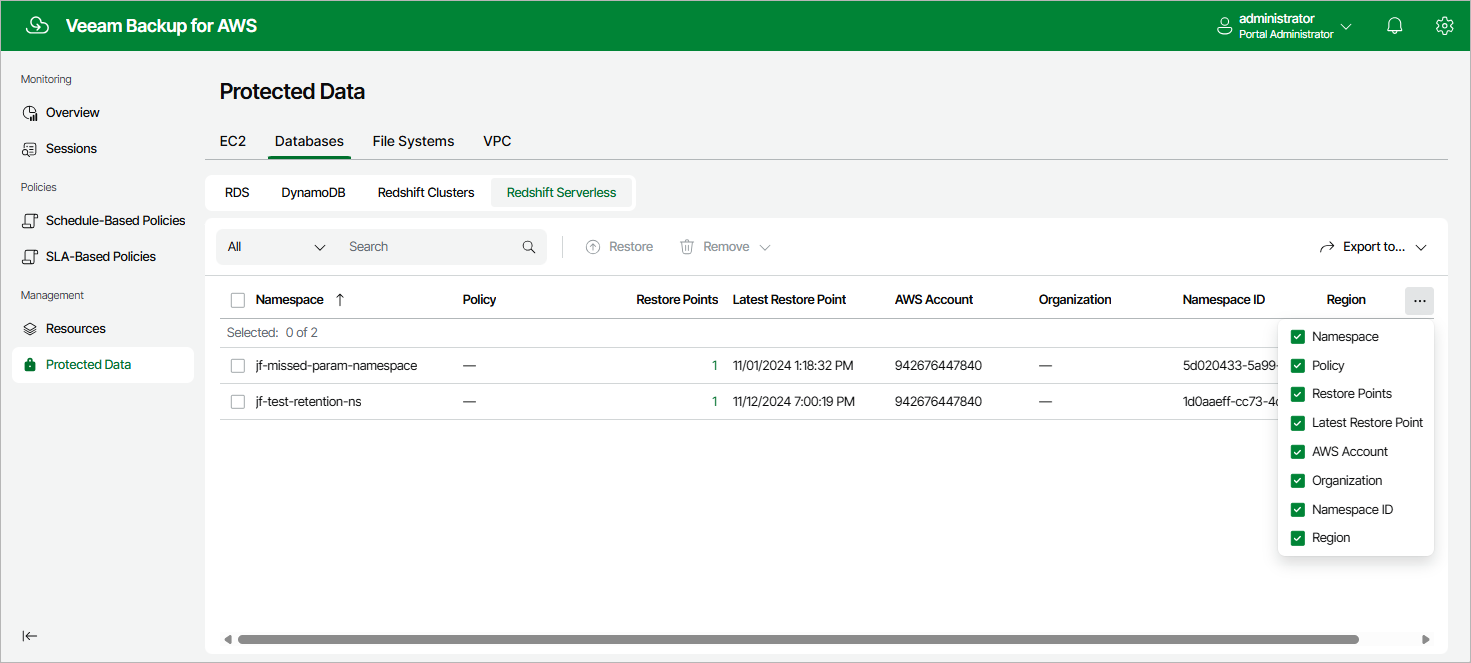Uncheck the Namespace ID column option
Viewport: 1471px width, 663px height.
(x=1298, y=510)
